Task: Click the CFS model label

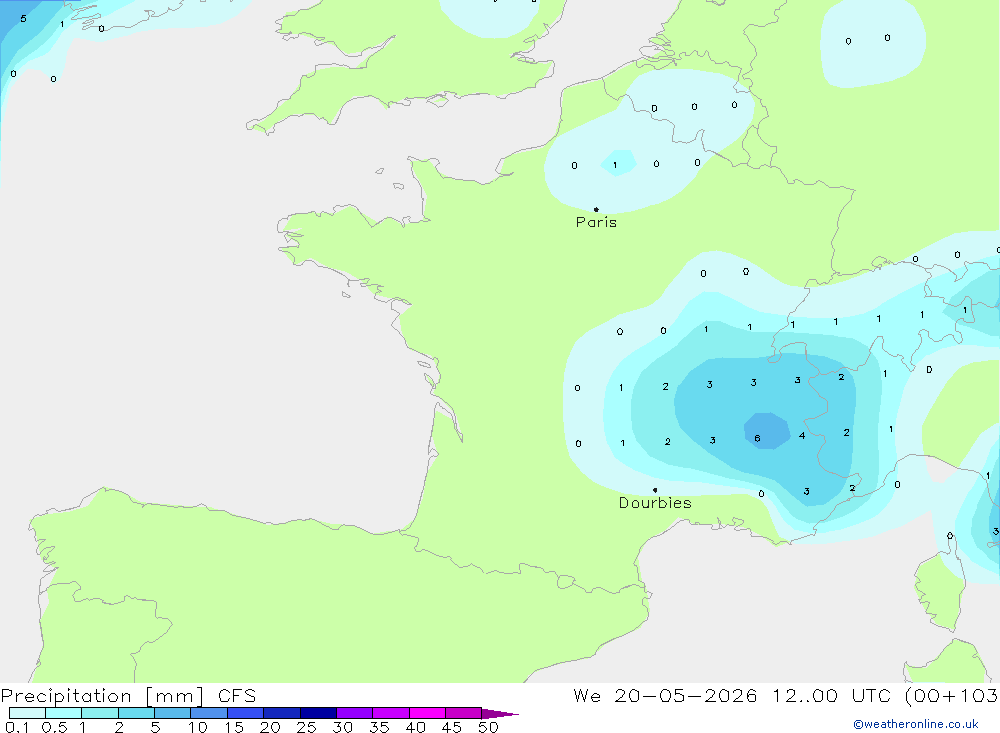Action: 237,695
